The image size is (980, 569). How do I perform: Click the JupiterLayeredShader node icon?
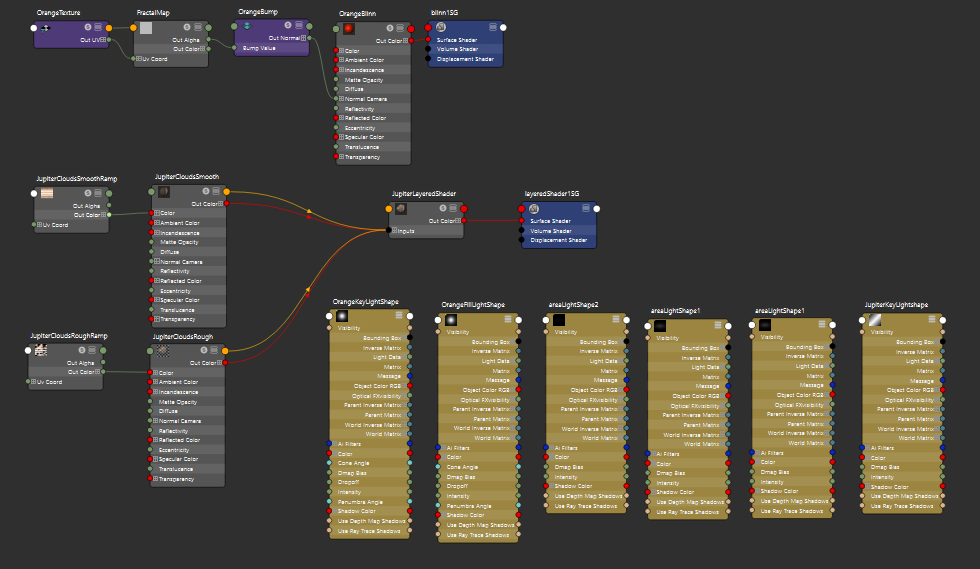point(400,208)
